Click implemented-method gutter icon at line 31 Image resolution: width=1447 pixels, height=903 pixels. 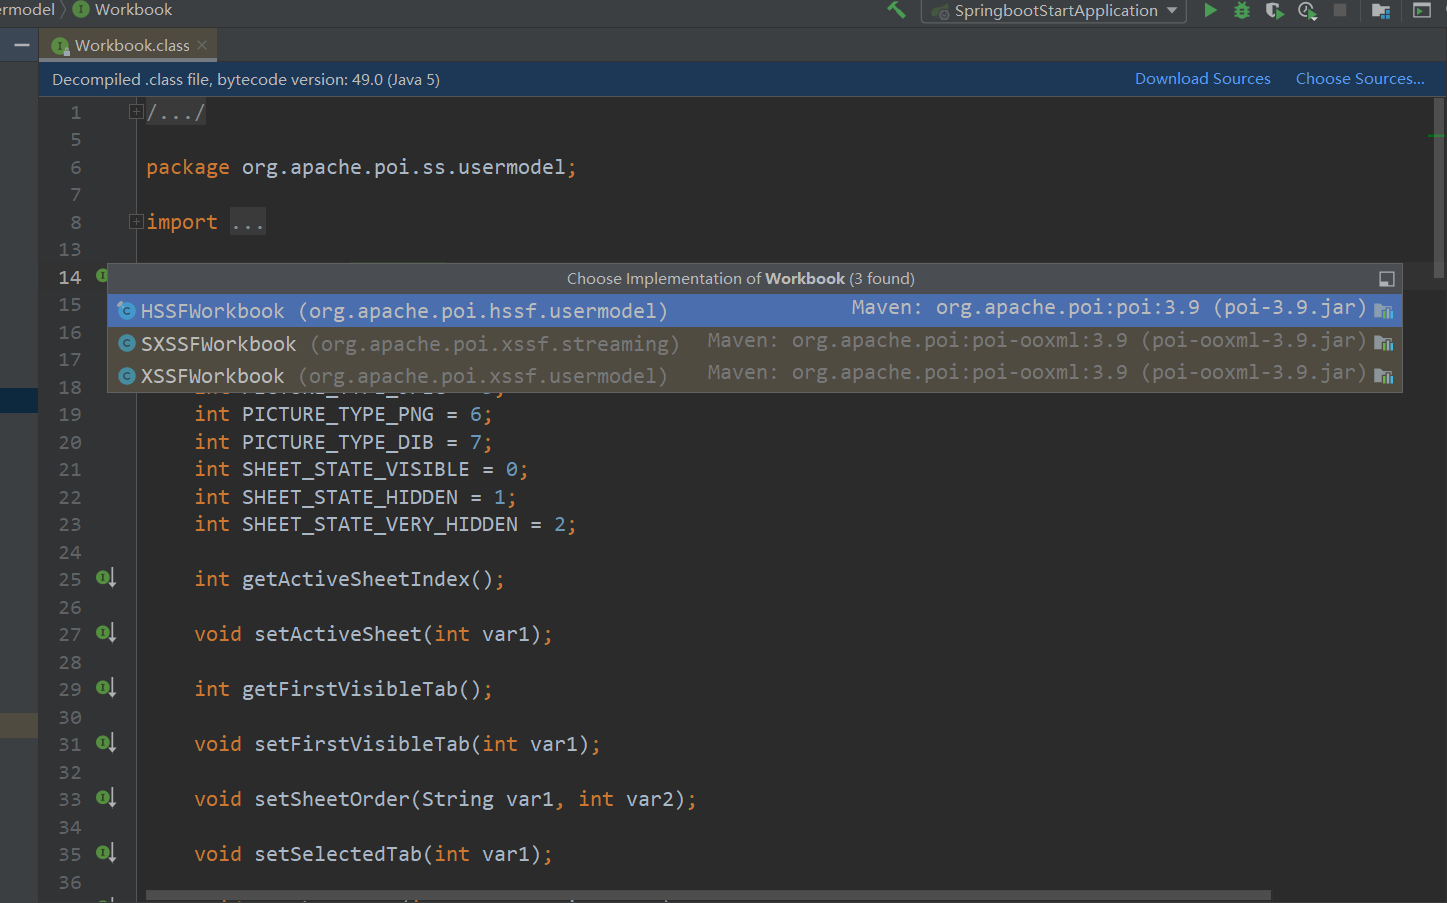coord(106,743)
